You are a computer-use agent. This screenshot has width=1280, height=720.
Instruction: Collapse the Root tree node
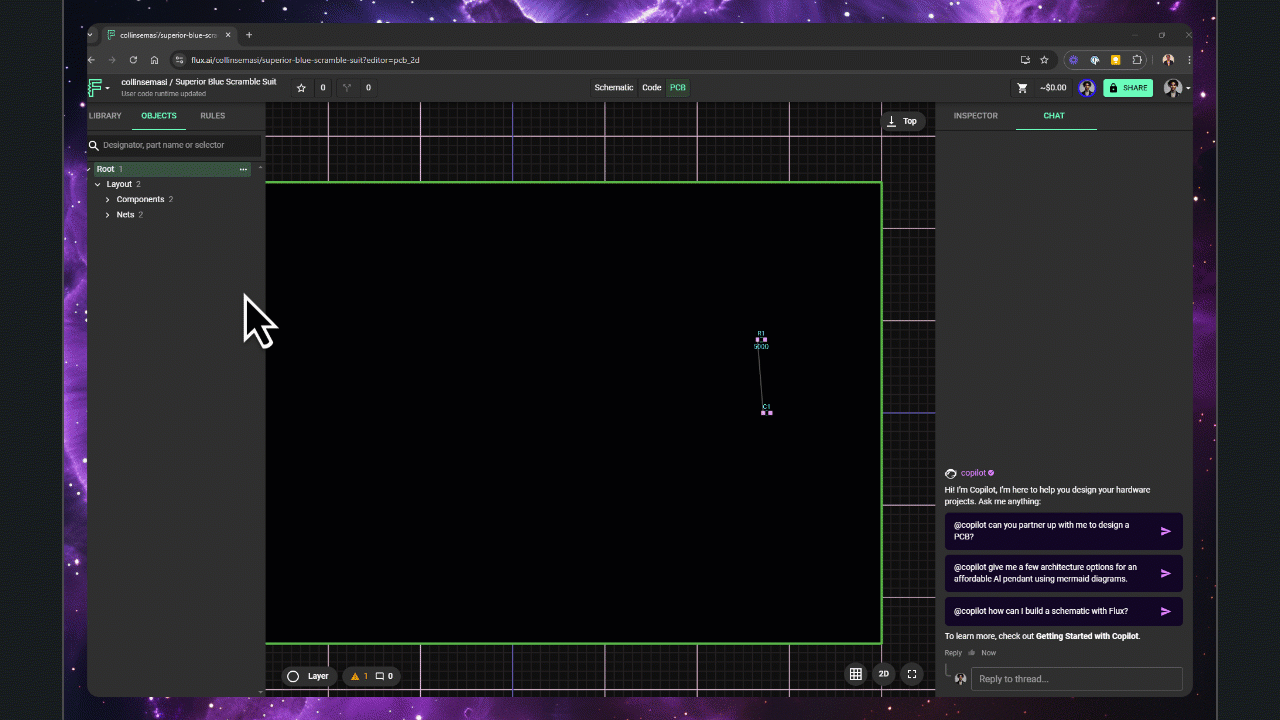pyautogui.click(x=89, y=169)
